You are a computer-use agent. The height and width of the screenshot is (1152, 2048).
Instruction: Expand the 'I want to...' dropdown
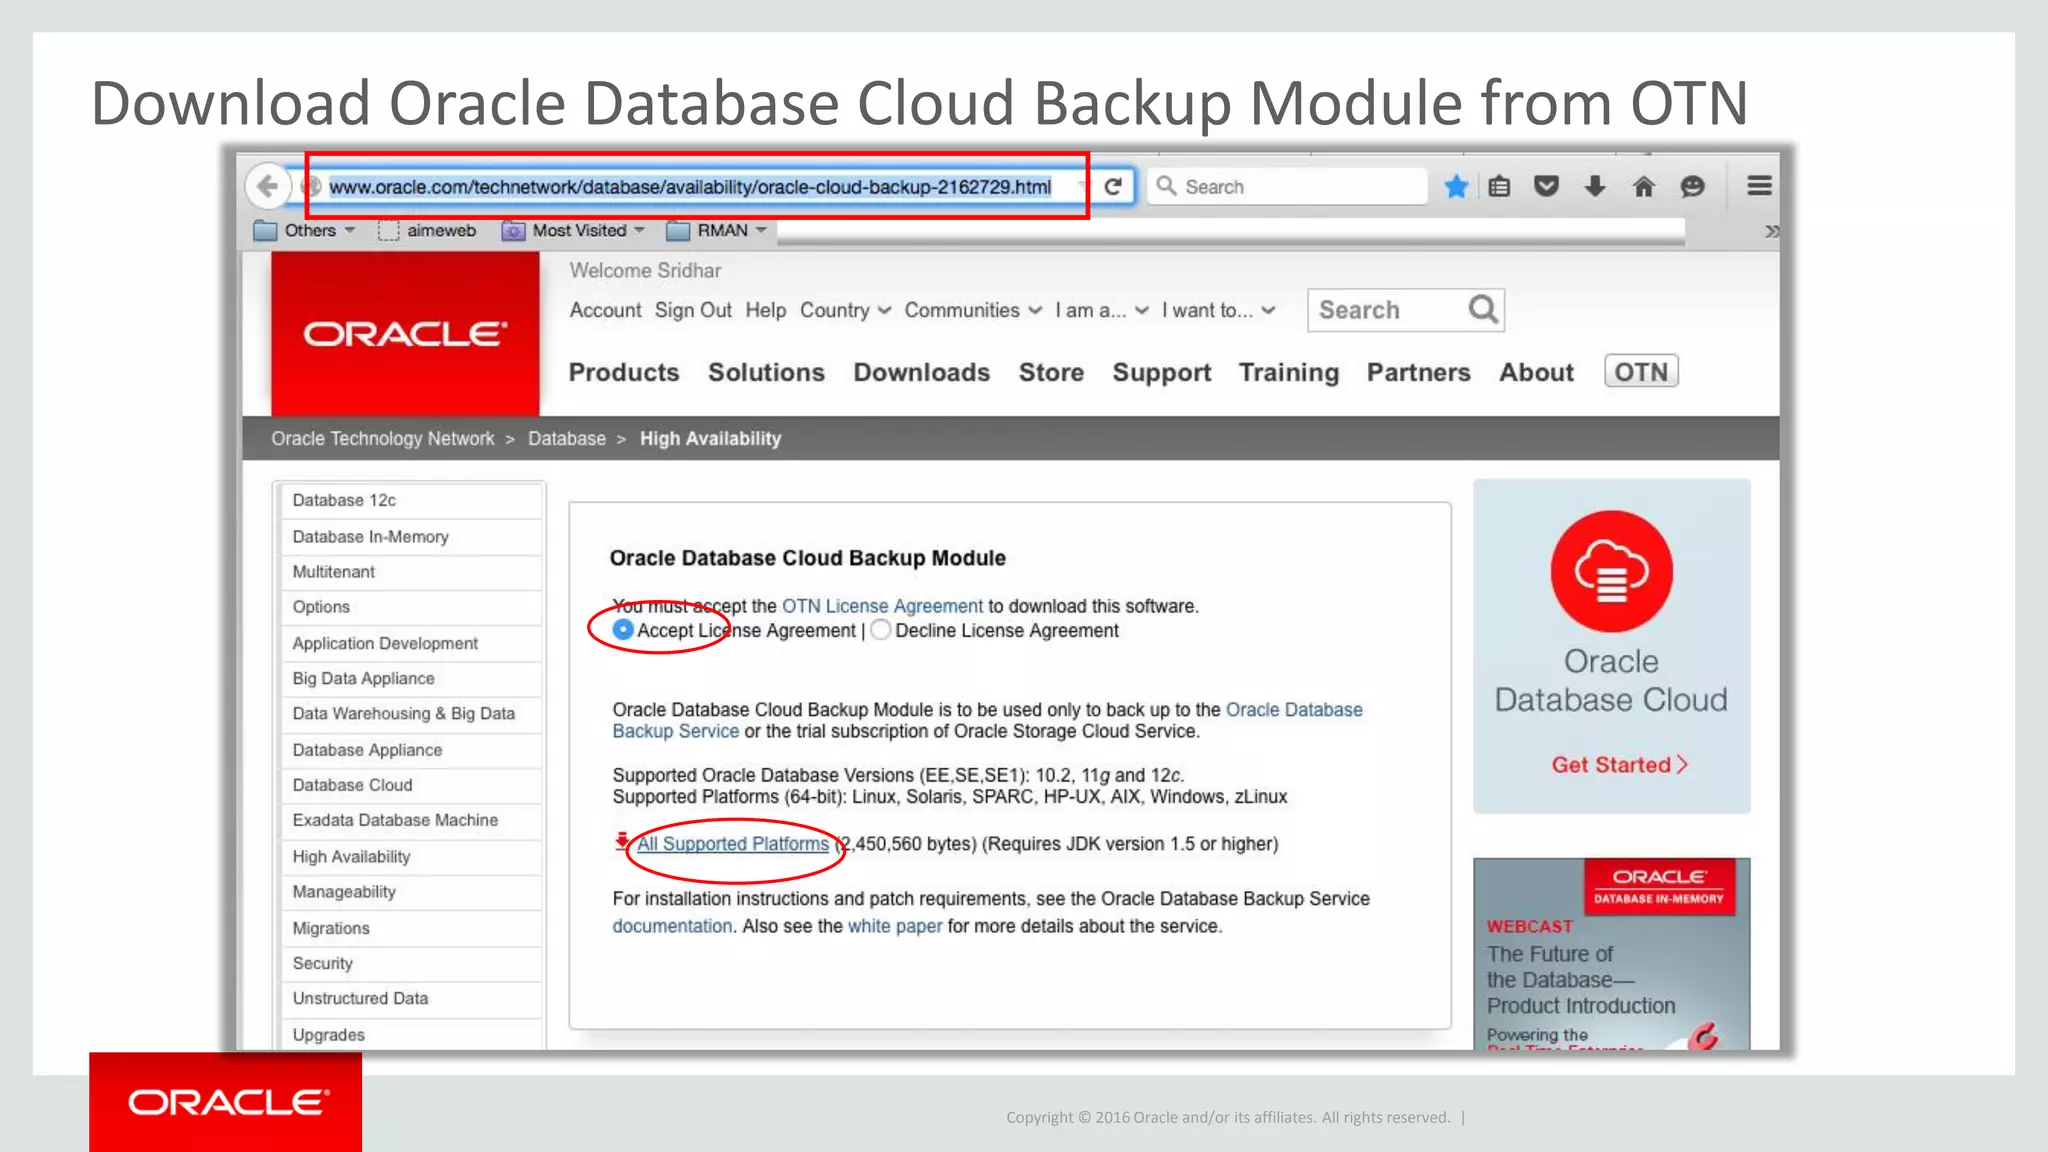[x=1218, y=310]
